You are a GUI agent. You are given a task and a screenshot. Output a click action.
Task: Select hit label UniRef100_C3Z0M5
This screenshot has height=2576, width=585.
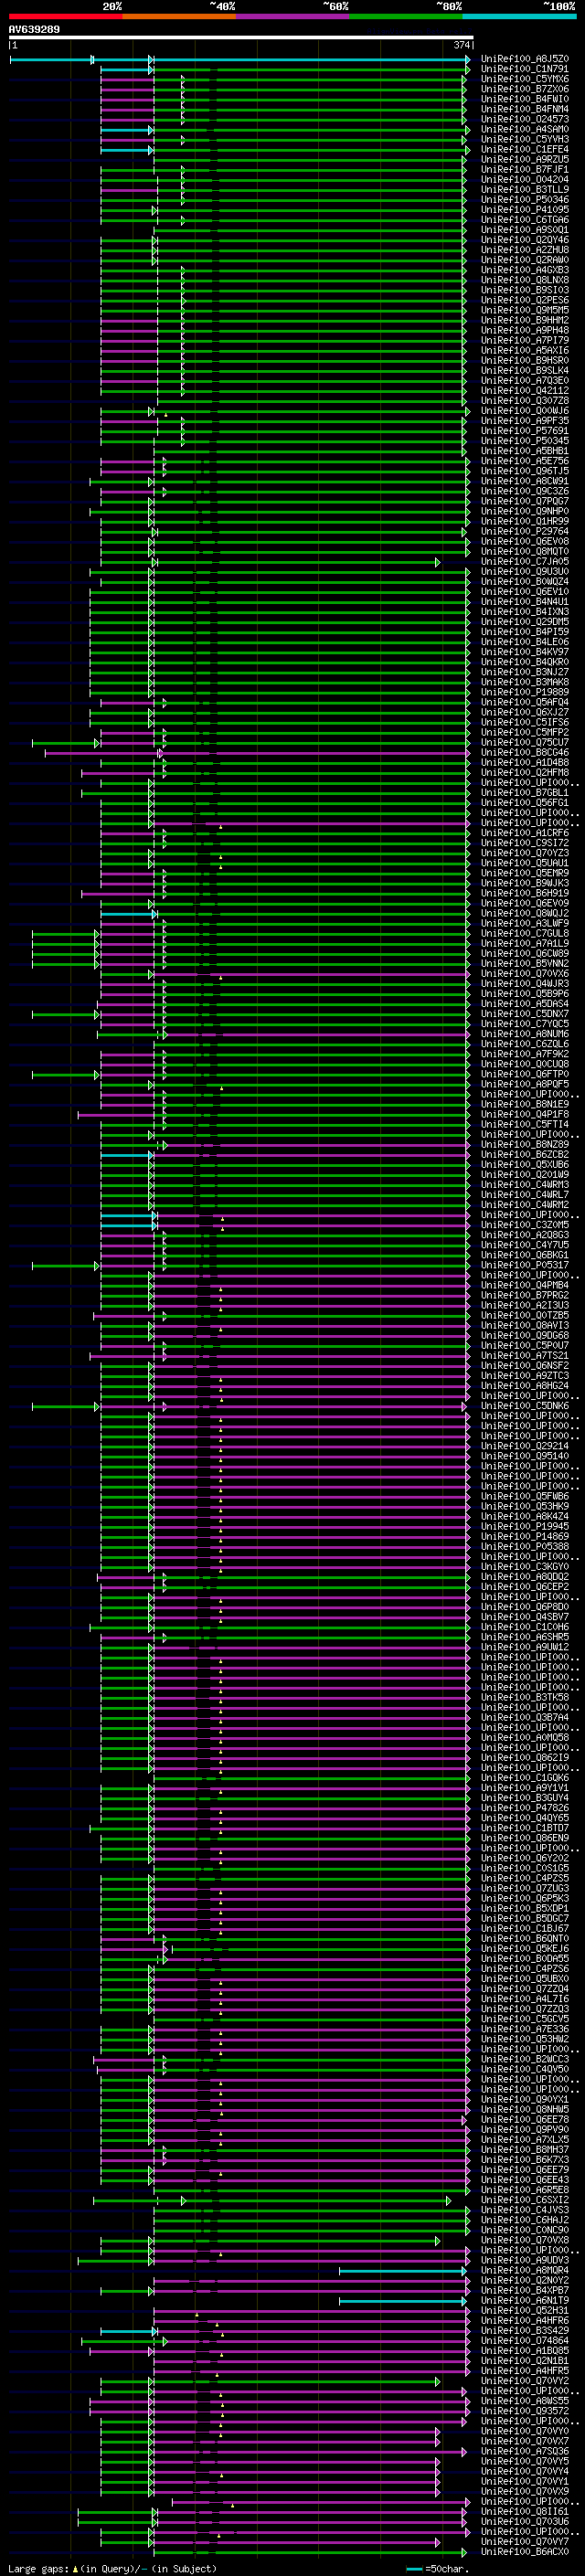(x=525, y=1225)
